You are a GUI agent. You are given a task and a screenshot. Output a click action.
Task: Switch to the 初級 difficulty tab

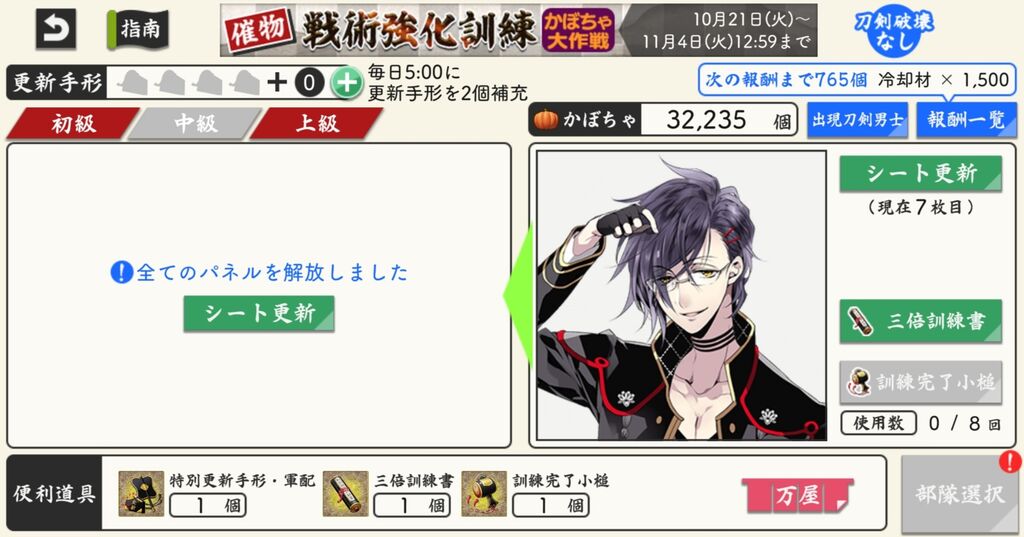coord(73,123)
